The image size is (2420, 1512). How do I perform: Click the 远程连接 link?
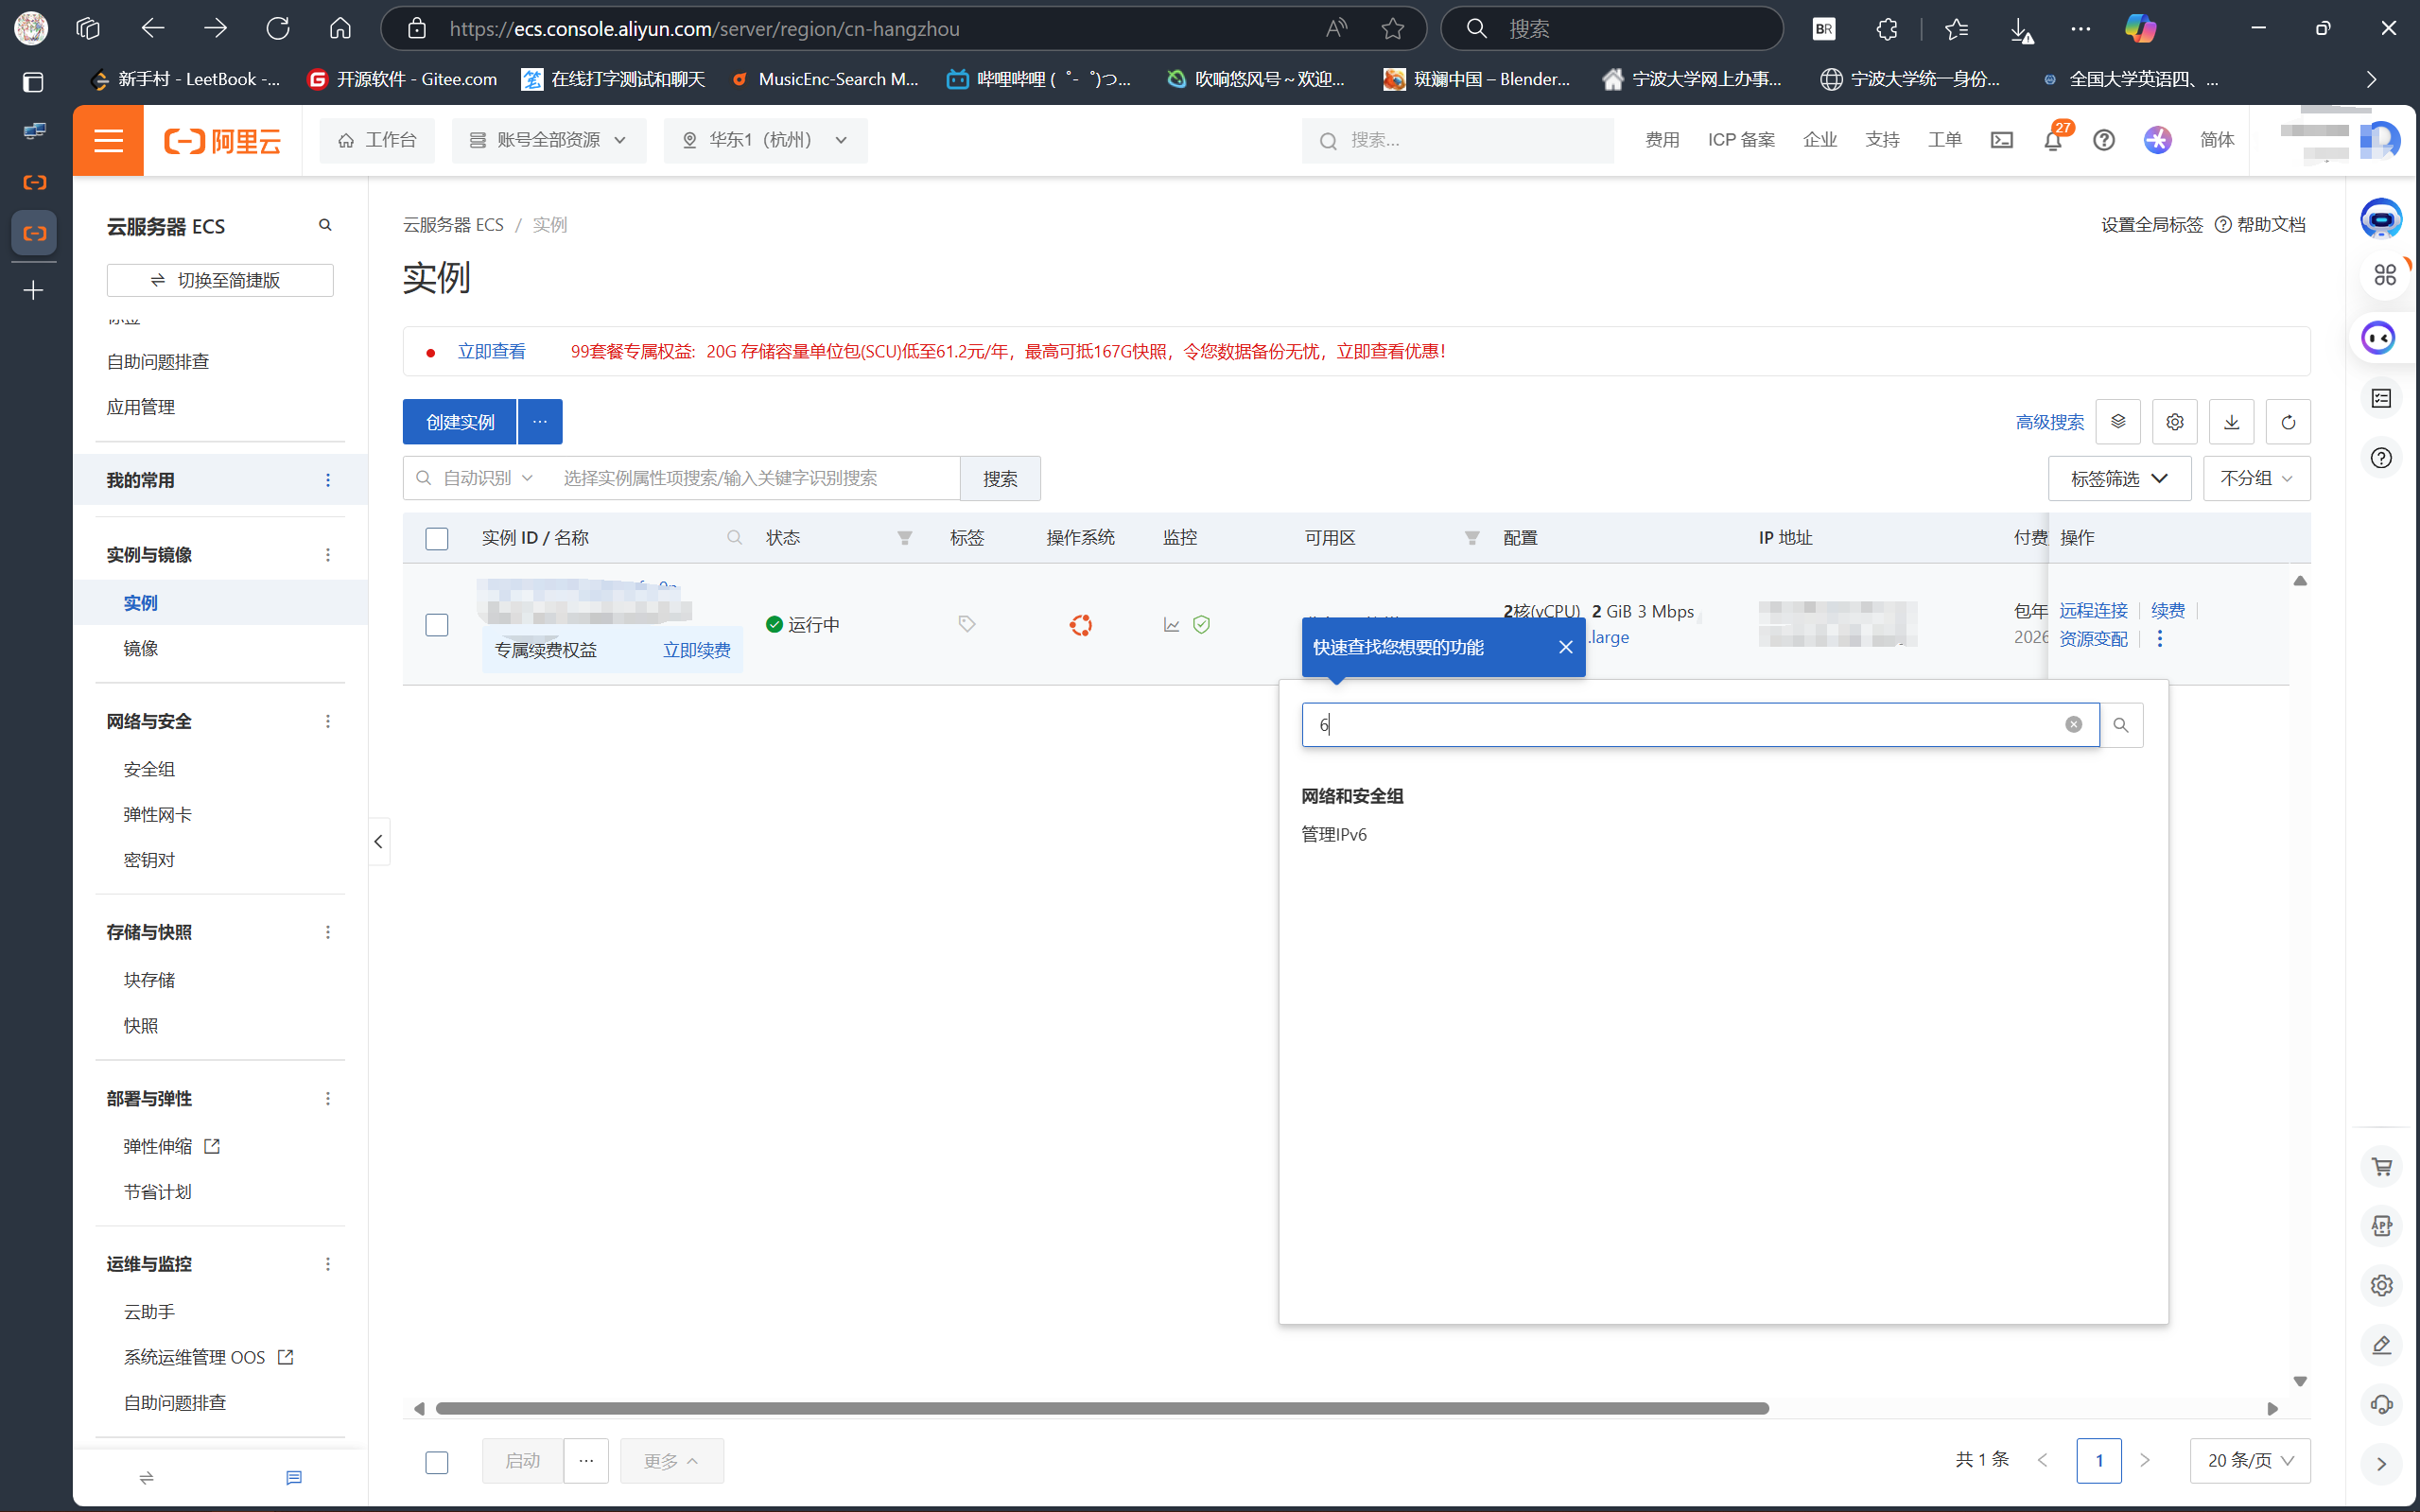point(2093,611)
